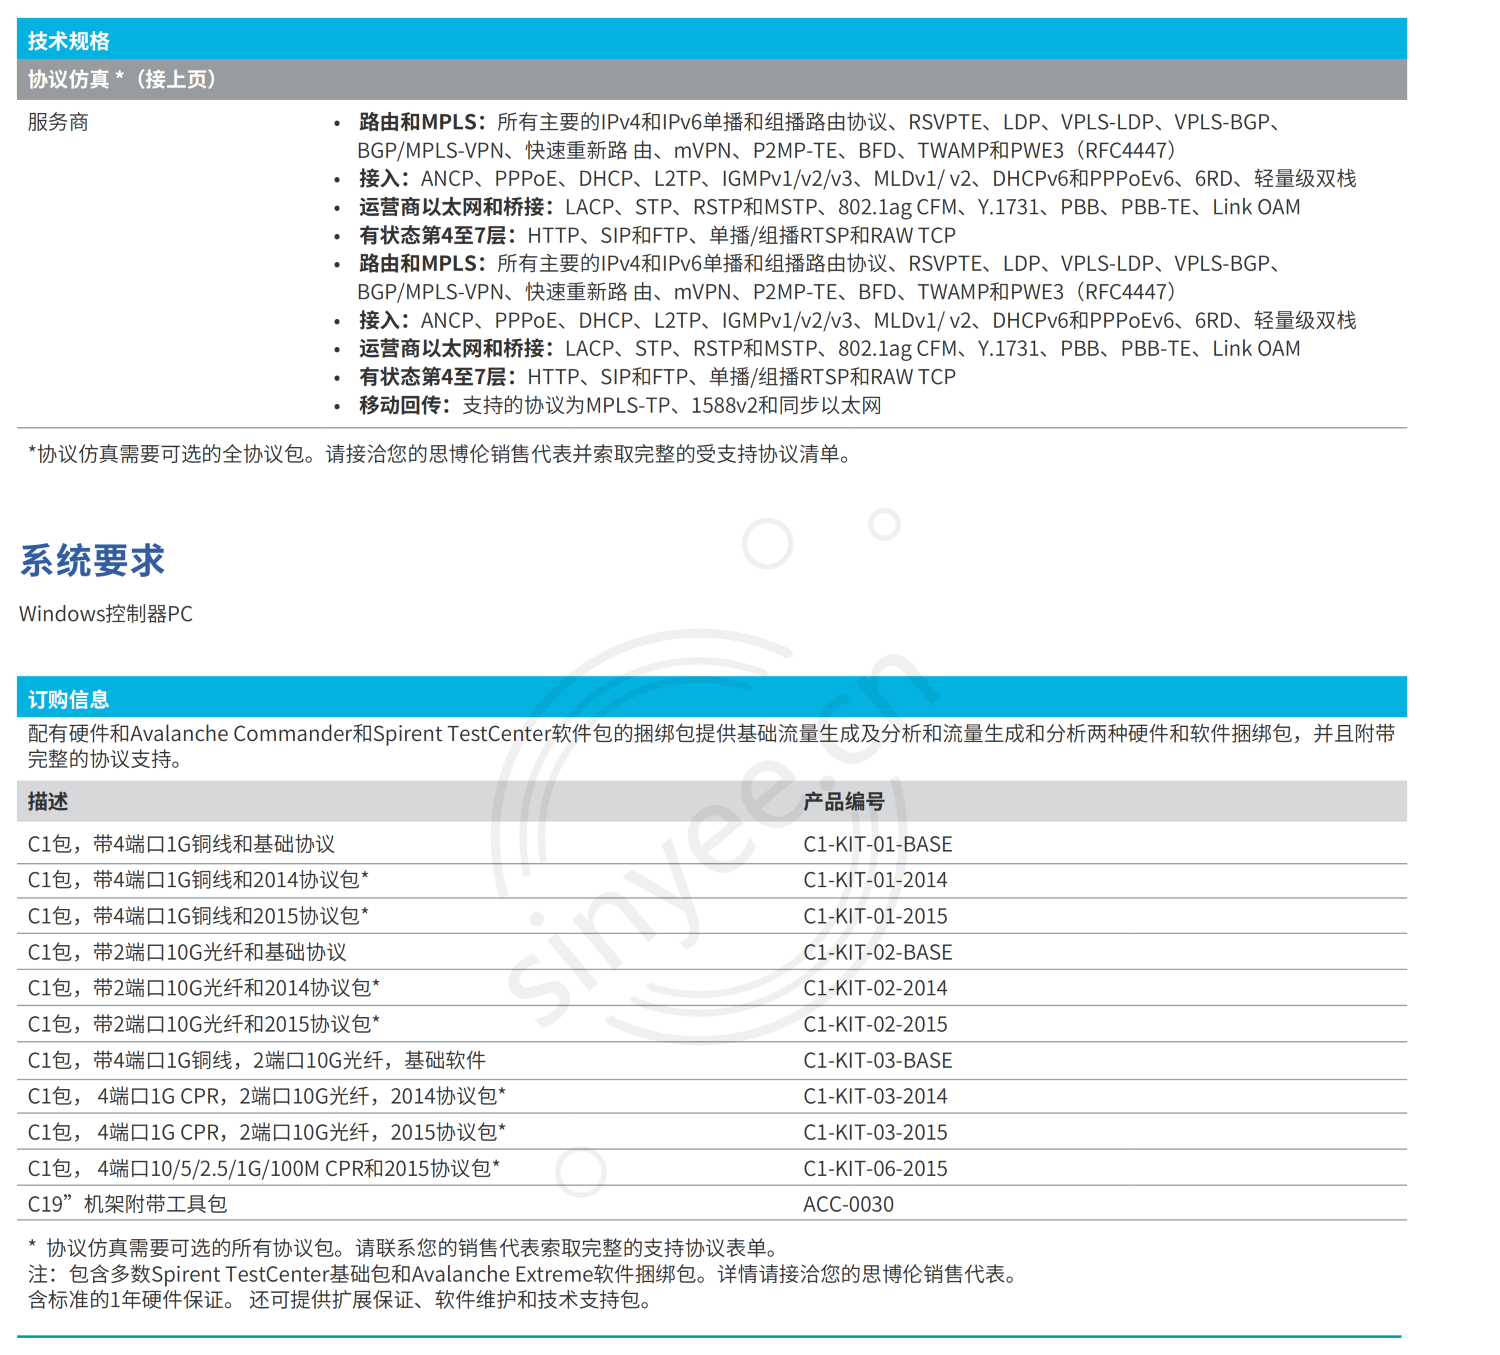1500x1355 pixels.
Task: Select the 协议仿真 (接上页) subheader bar
Action: (121, 80)
